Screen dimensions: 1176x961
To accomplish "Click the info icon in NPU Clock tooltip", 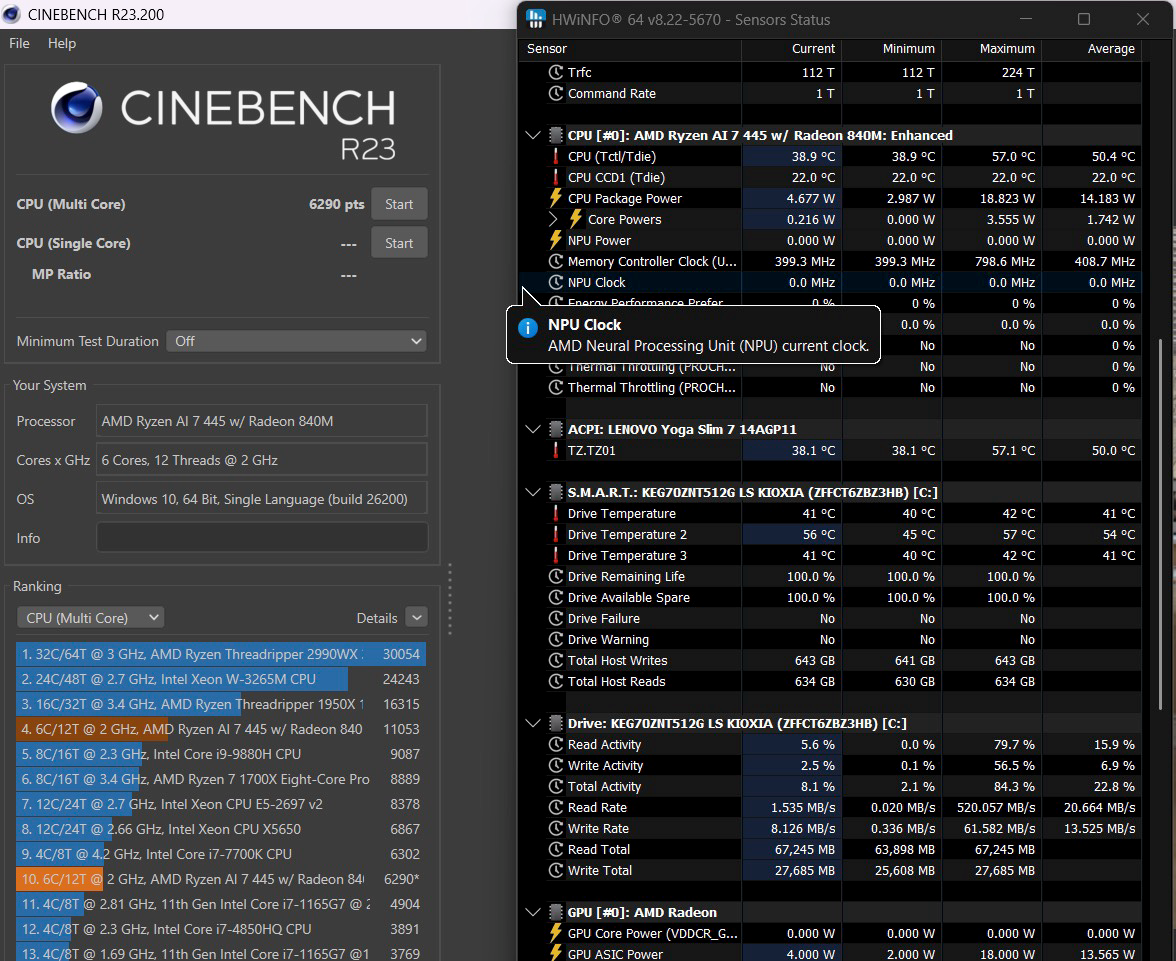I will pos(528,328).
